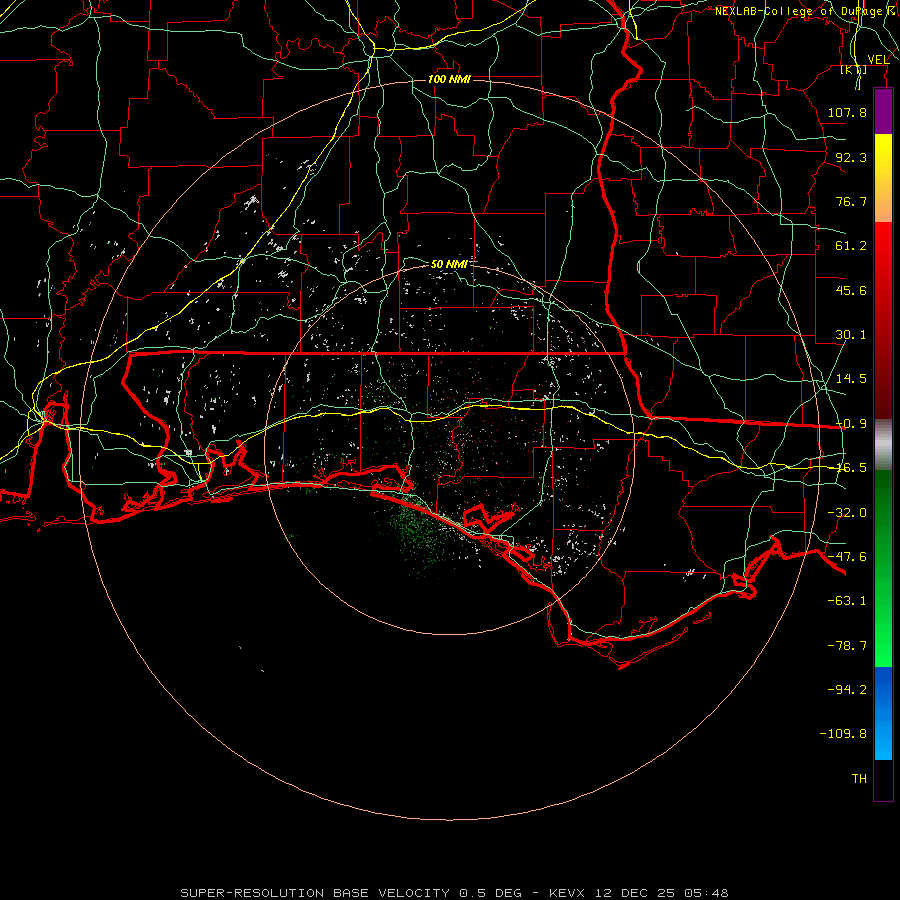Click the blue segment of the color bar
The height and width of the screenshot is (900, 900).
pos(883,713)
